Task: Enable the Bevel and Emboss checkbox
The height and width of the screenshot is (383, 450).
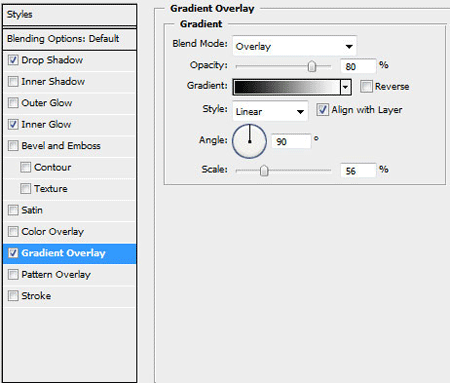Action: point(13,146)
